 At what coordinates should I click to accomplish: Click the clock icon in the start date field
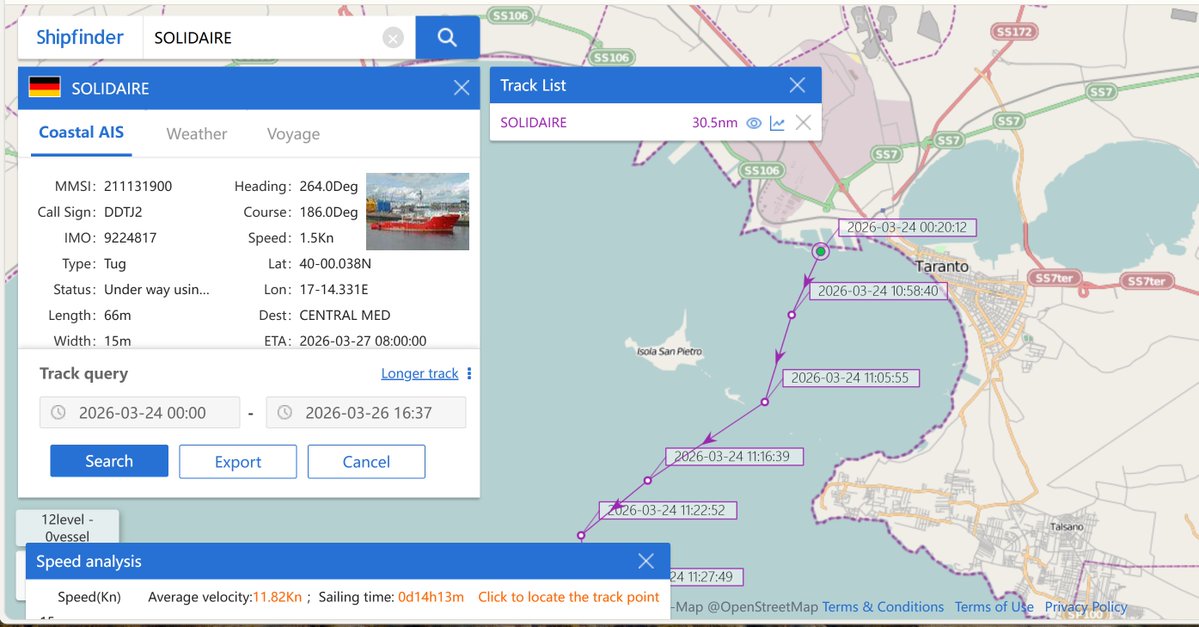tap(58, 412)
